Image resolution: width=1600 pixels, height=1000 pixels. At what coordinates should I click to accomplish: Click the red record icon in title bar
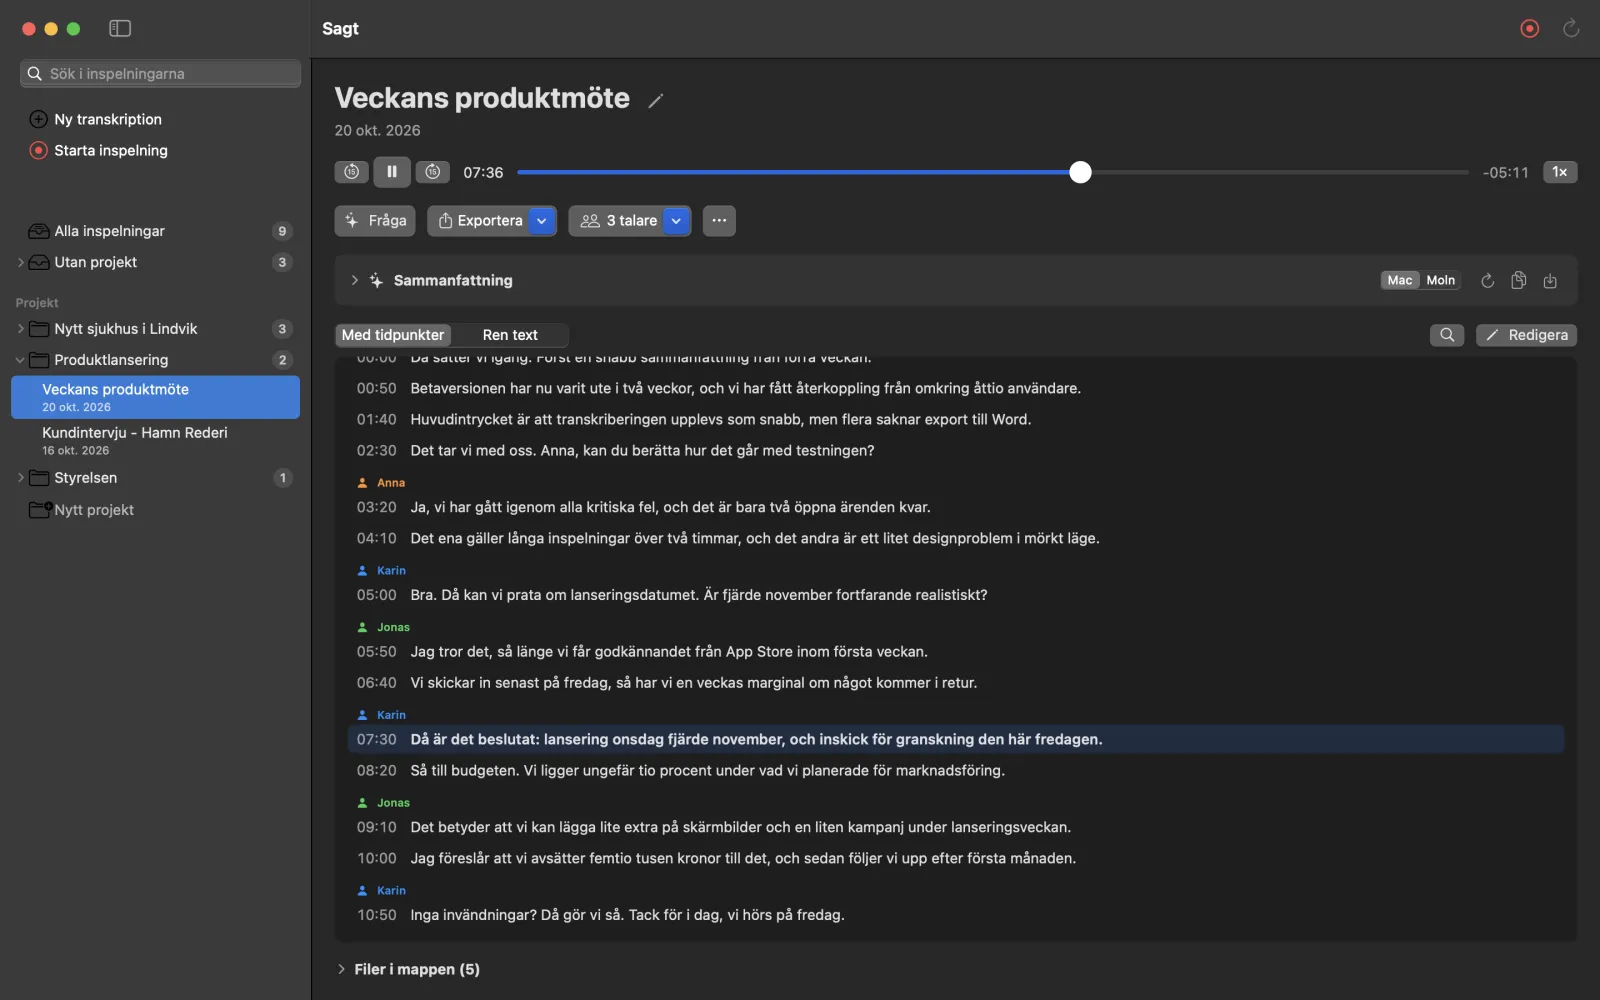[x=1529, y=28]
